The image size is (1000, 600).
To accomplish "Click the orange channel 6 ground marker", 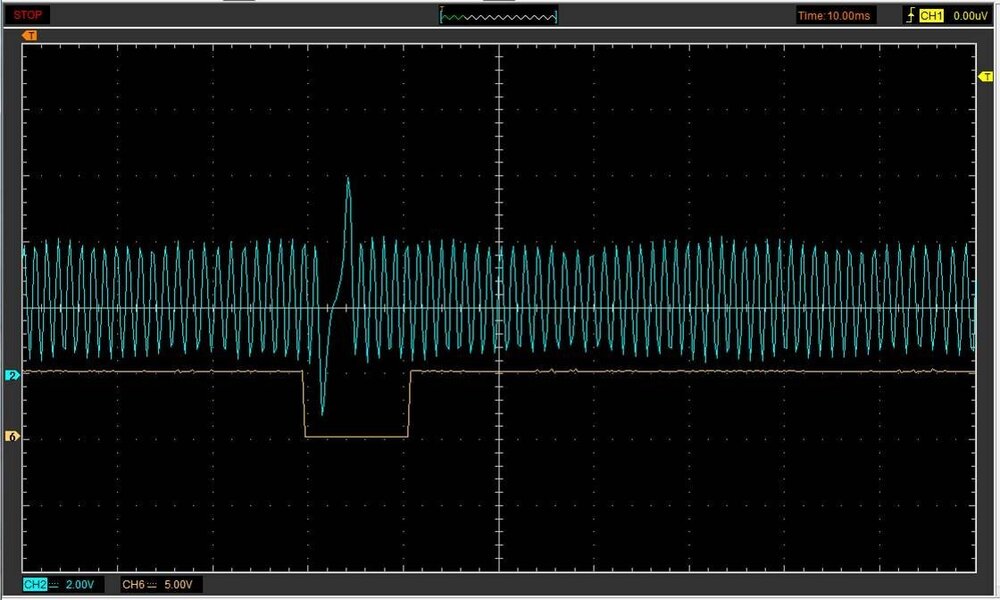I will [13, 437].
